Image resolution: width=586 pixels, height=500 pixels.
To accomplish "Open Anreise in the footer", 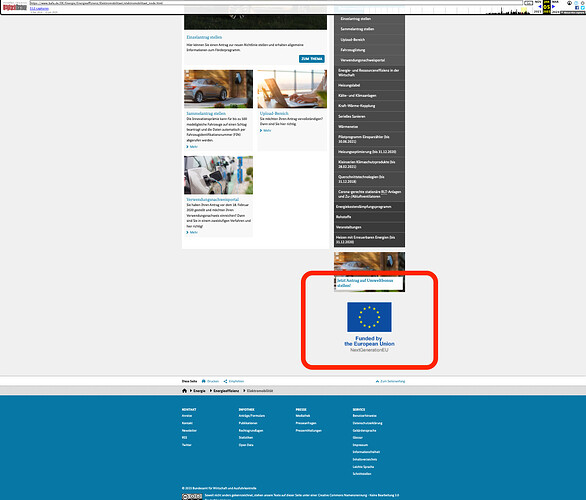I will pos(187,416).
